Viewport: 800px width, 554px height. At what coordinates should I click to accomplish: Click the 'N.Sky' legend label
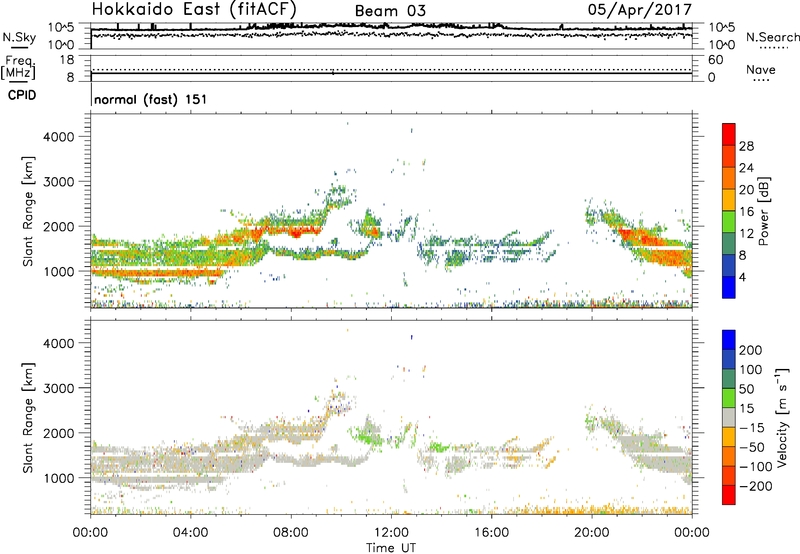tap(19, 37)
